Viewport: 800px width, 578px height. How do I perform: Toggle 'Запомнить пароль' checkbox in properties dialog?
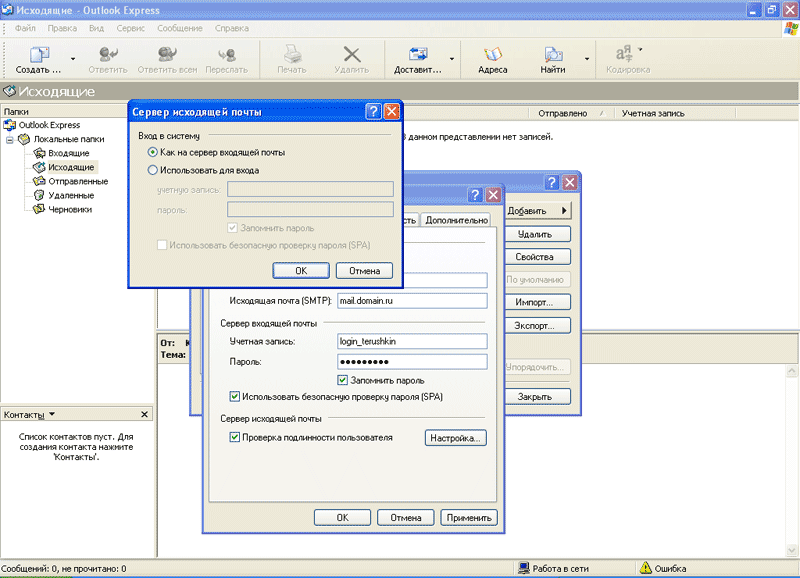click(x=342, y=380)
